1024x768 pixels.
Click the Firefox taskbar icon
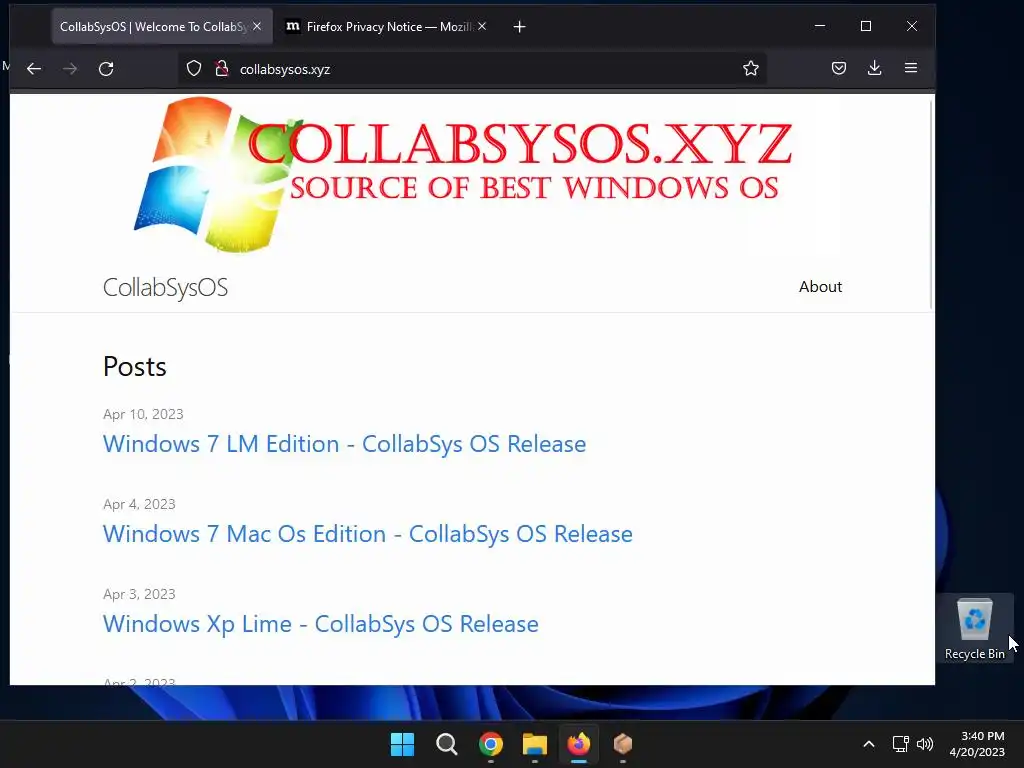click(579, 744)
